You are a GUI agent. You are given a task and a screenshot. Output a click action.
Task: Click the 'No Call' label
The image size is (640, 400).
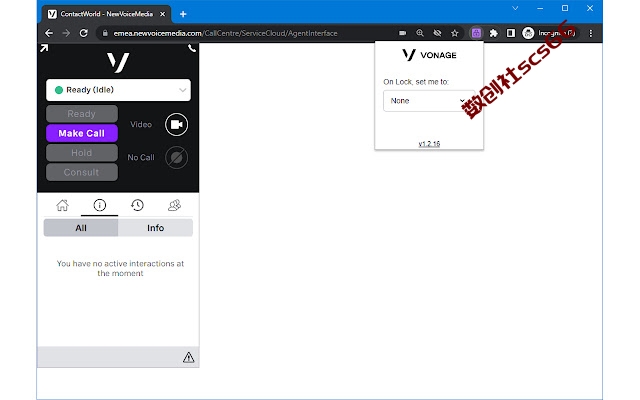tap(141, 157)
